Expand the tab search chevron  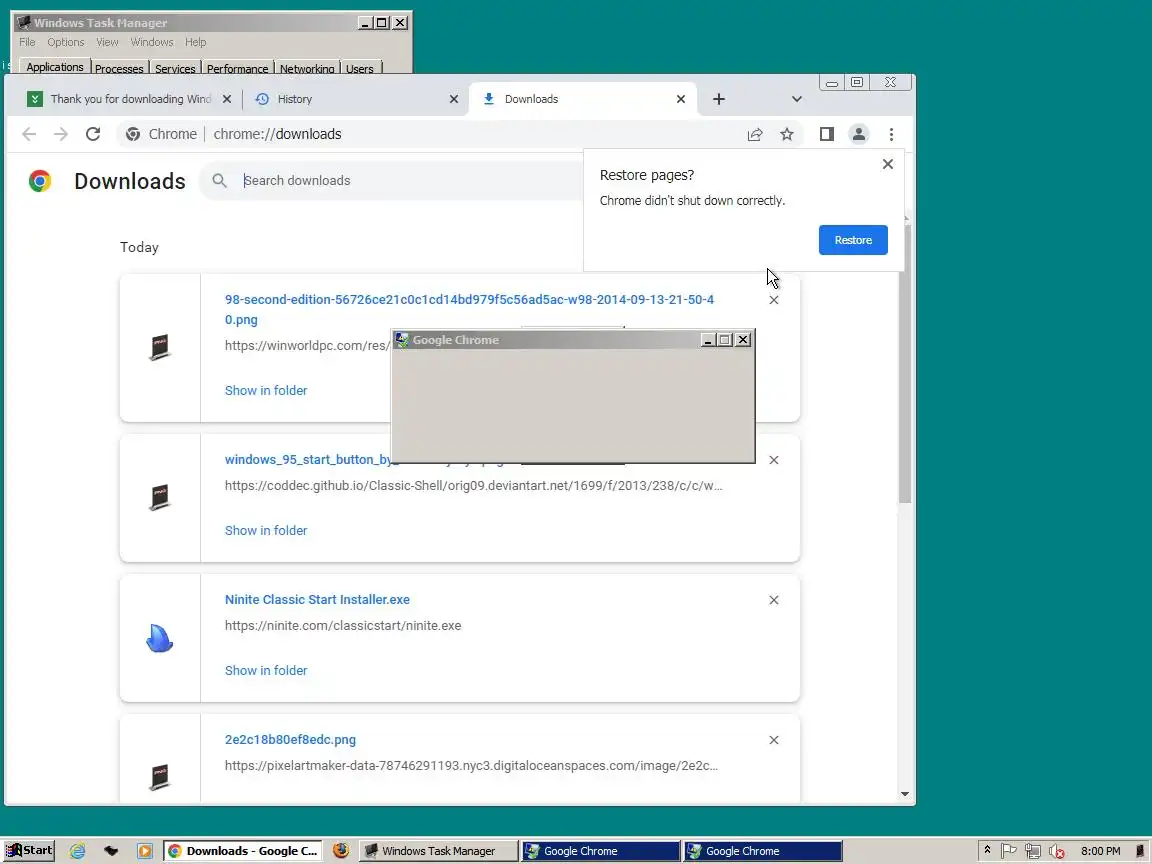coord(796,99)
